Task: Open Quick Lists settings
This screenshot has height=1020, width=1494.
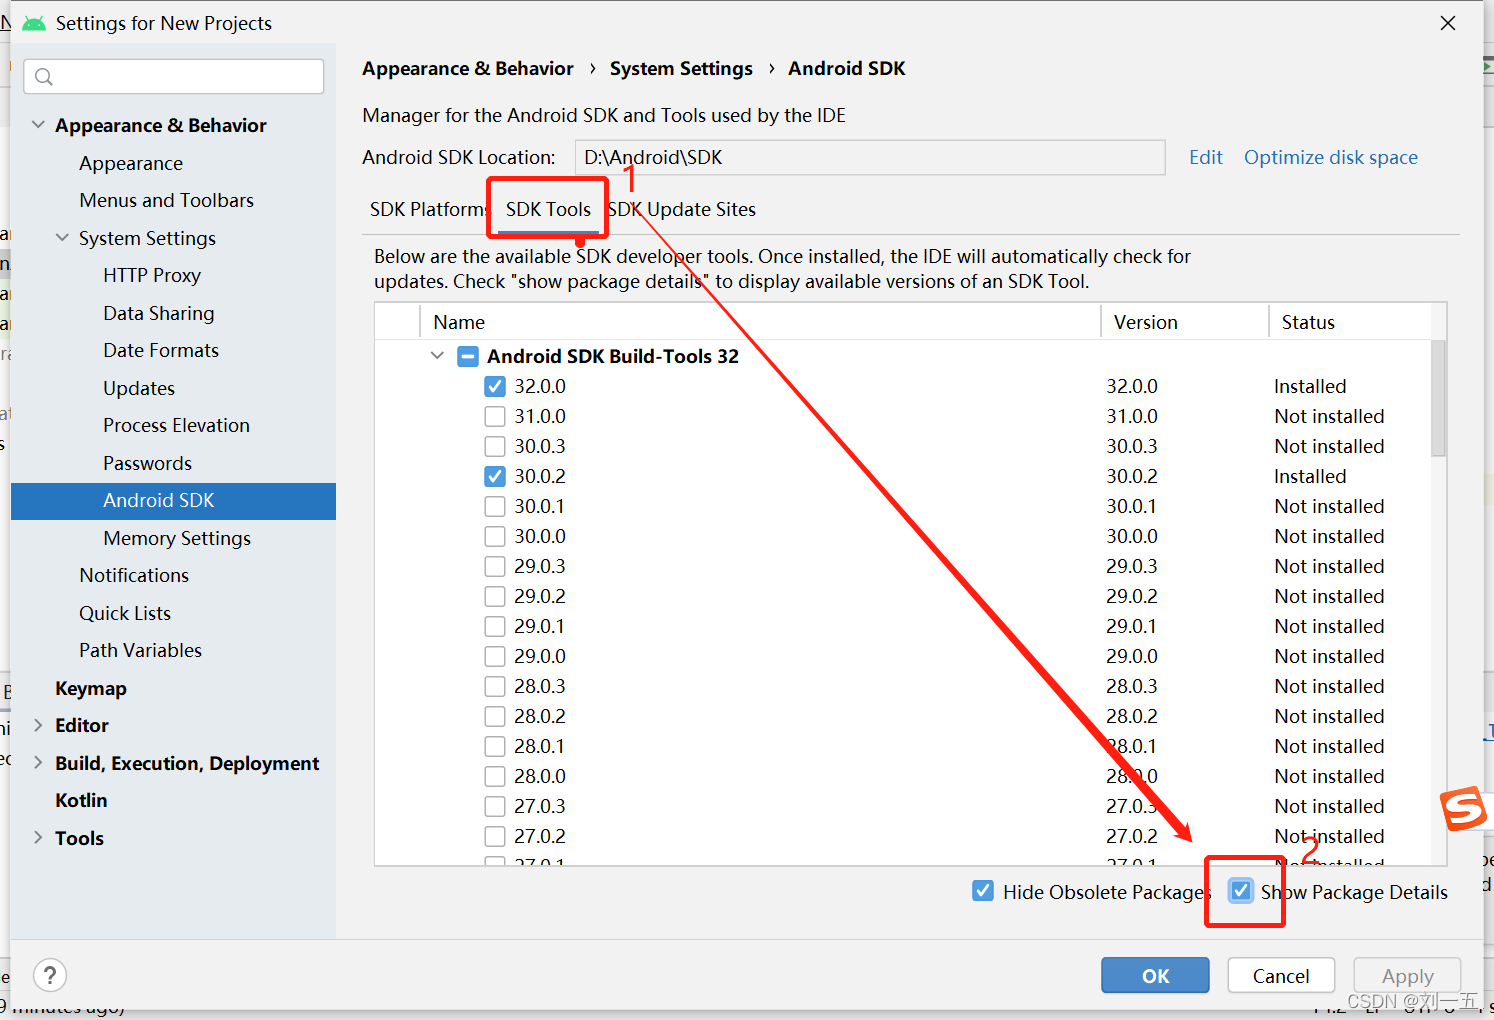Action: click(125, 613)
